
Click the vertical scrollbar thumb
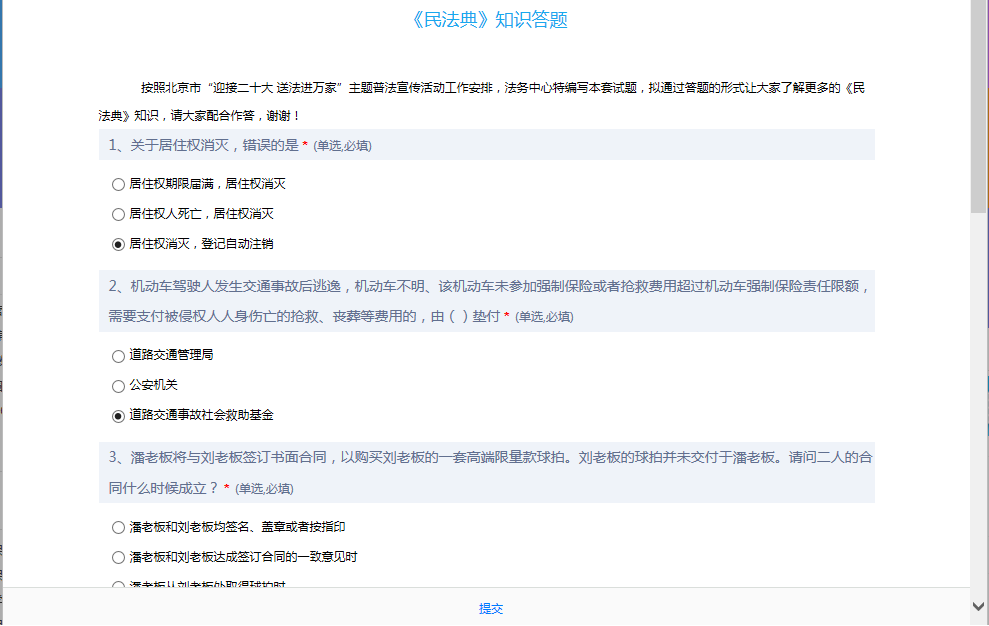point(979,105)
